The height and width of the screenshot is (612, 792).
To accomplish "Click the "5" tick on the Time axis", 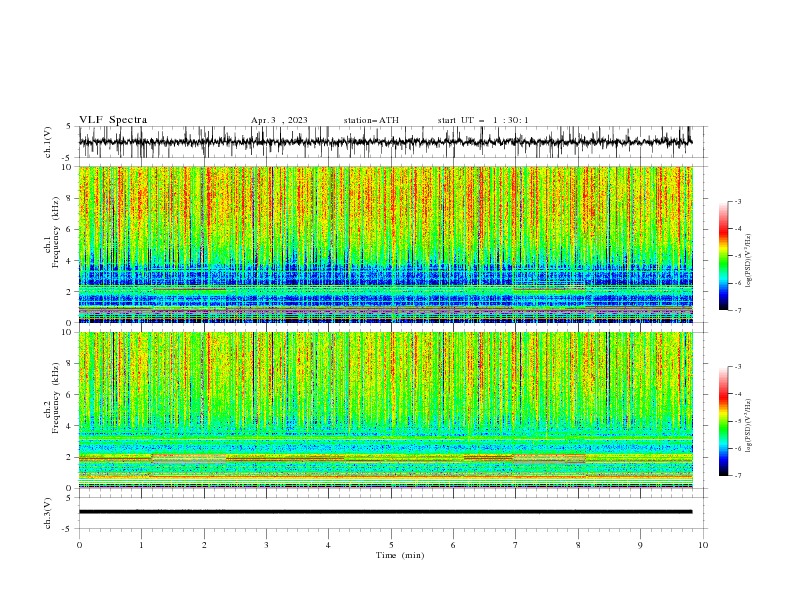I will [x=391, y=545].
